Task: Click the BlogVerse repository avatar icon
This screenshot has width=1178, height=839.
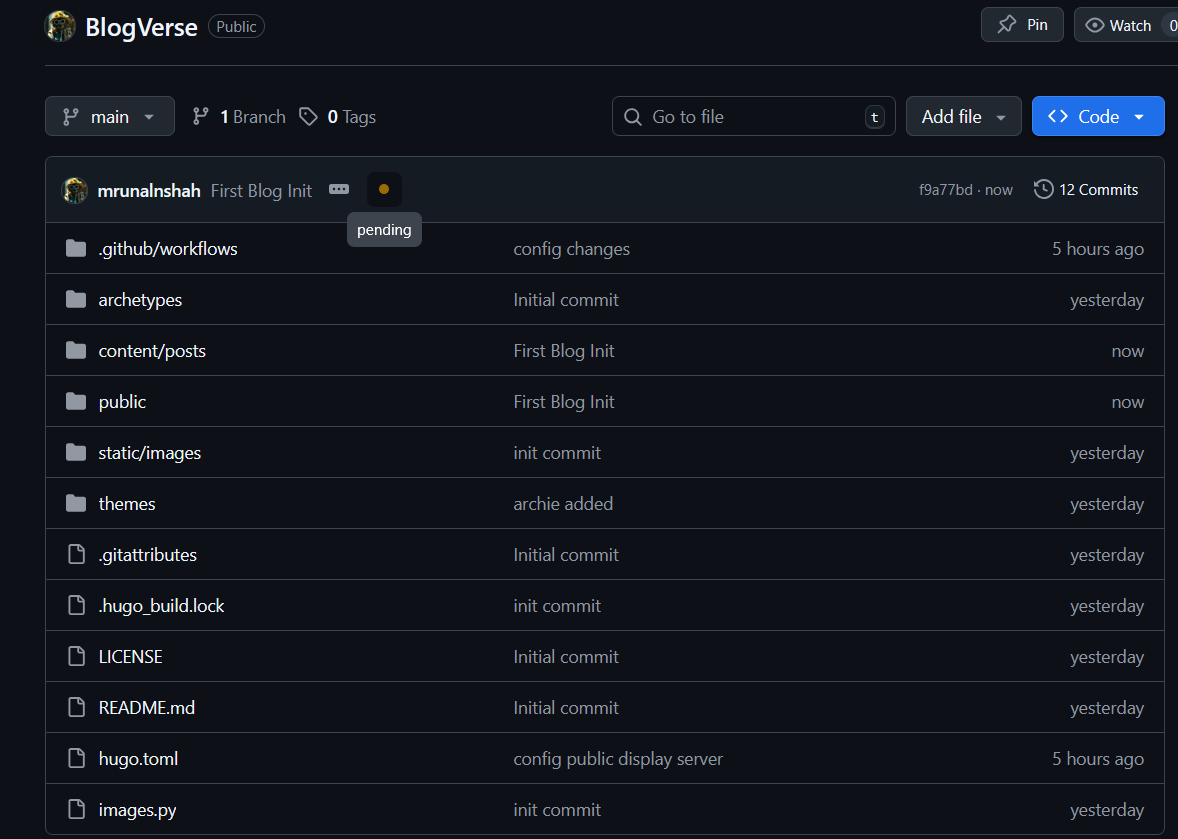Action: pos(61,26)
